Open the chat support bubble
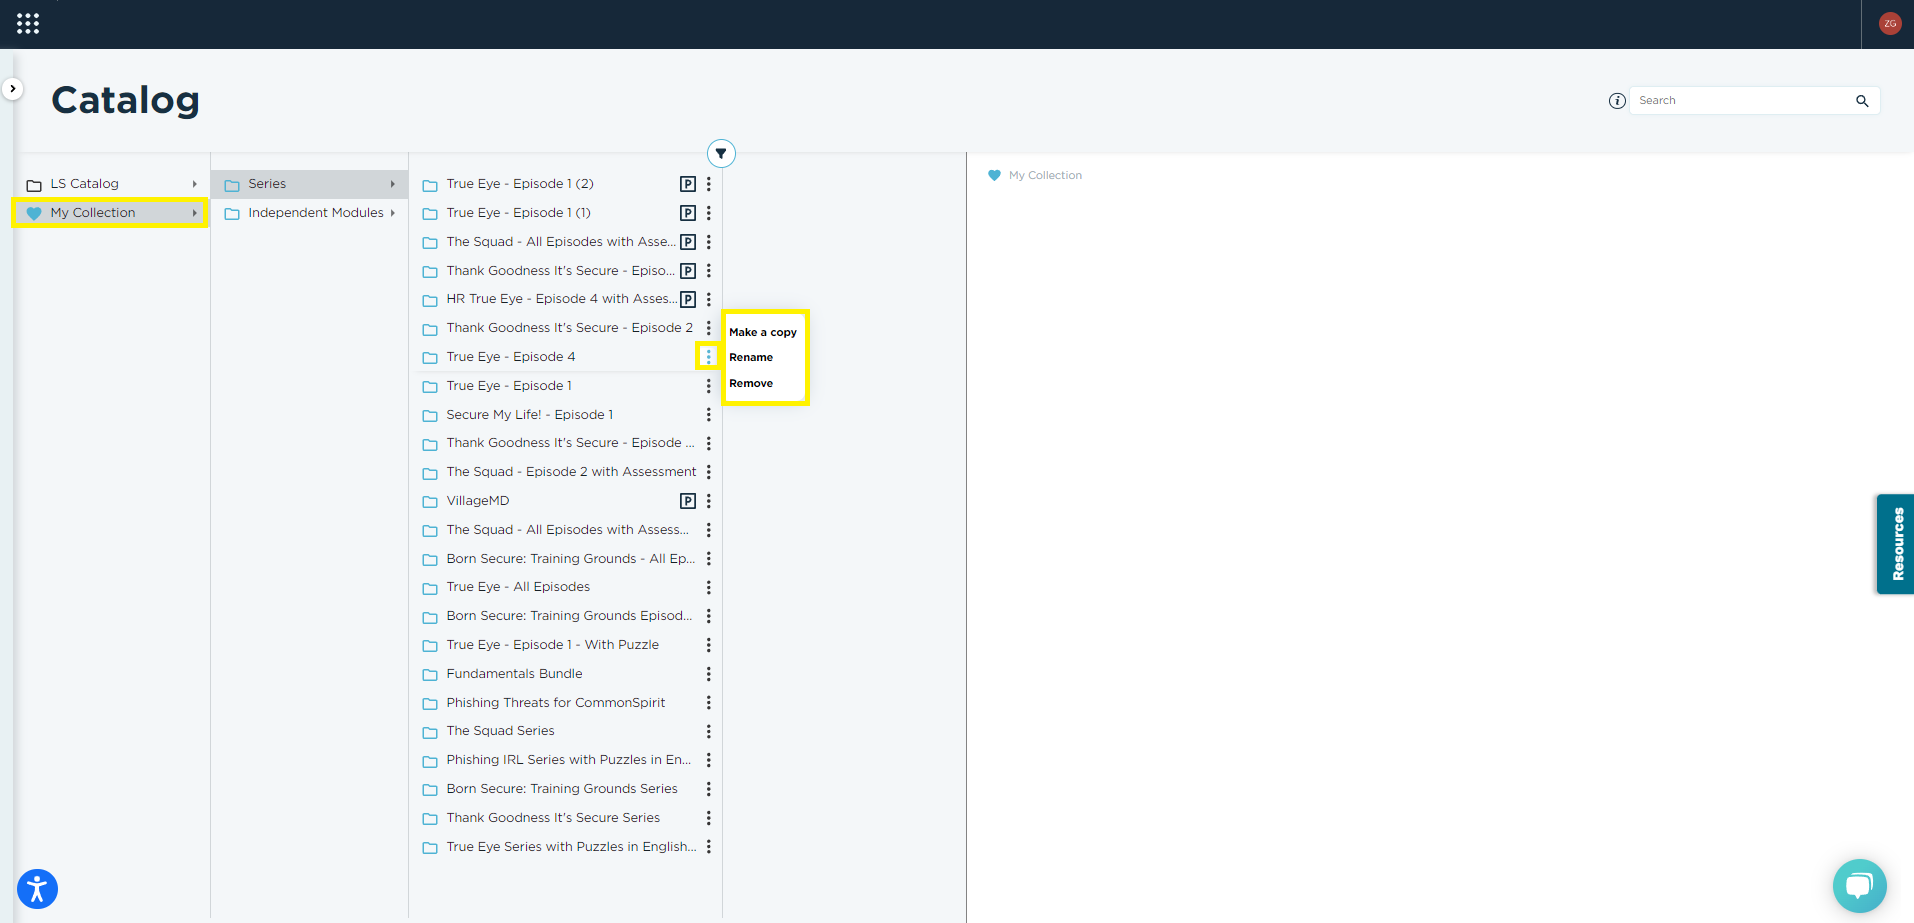Image resolution: width=1914 pixels, height=923 pixels. (1860, 886)
